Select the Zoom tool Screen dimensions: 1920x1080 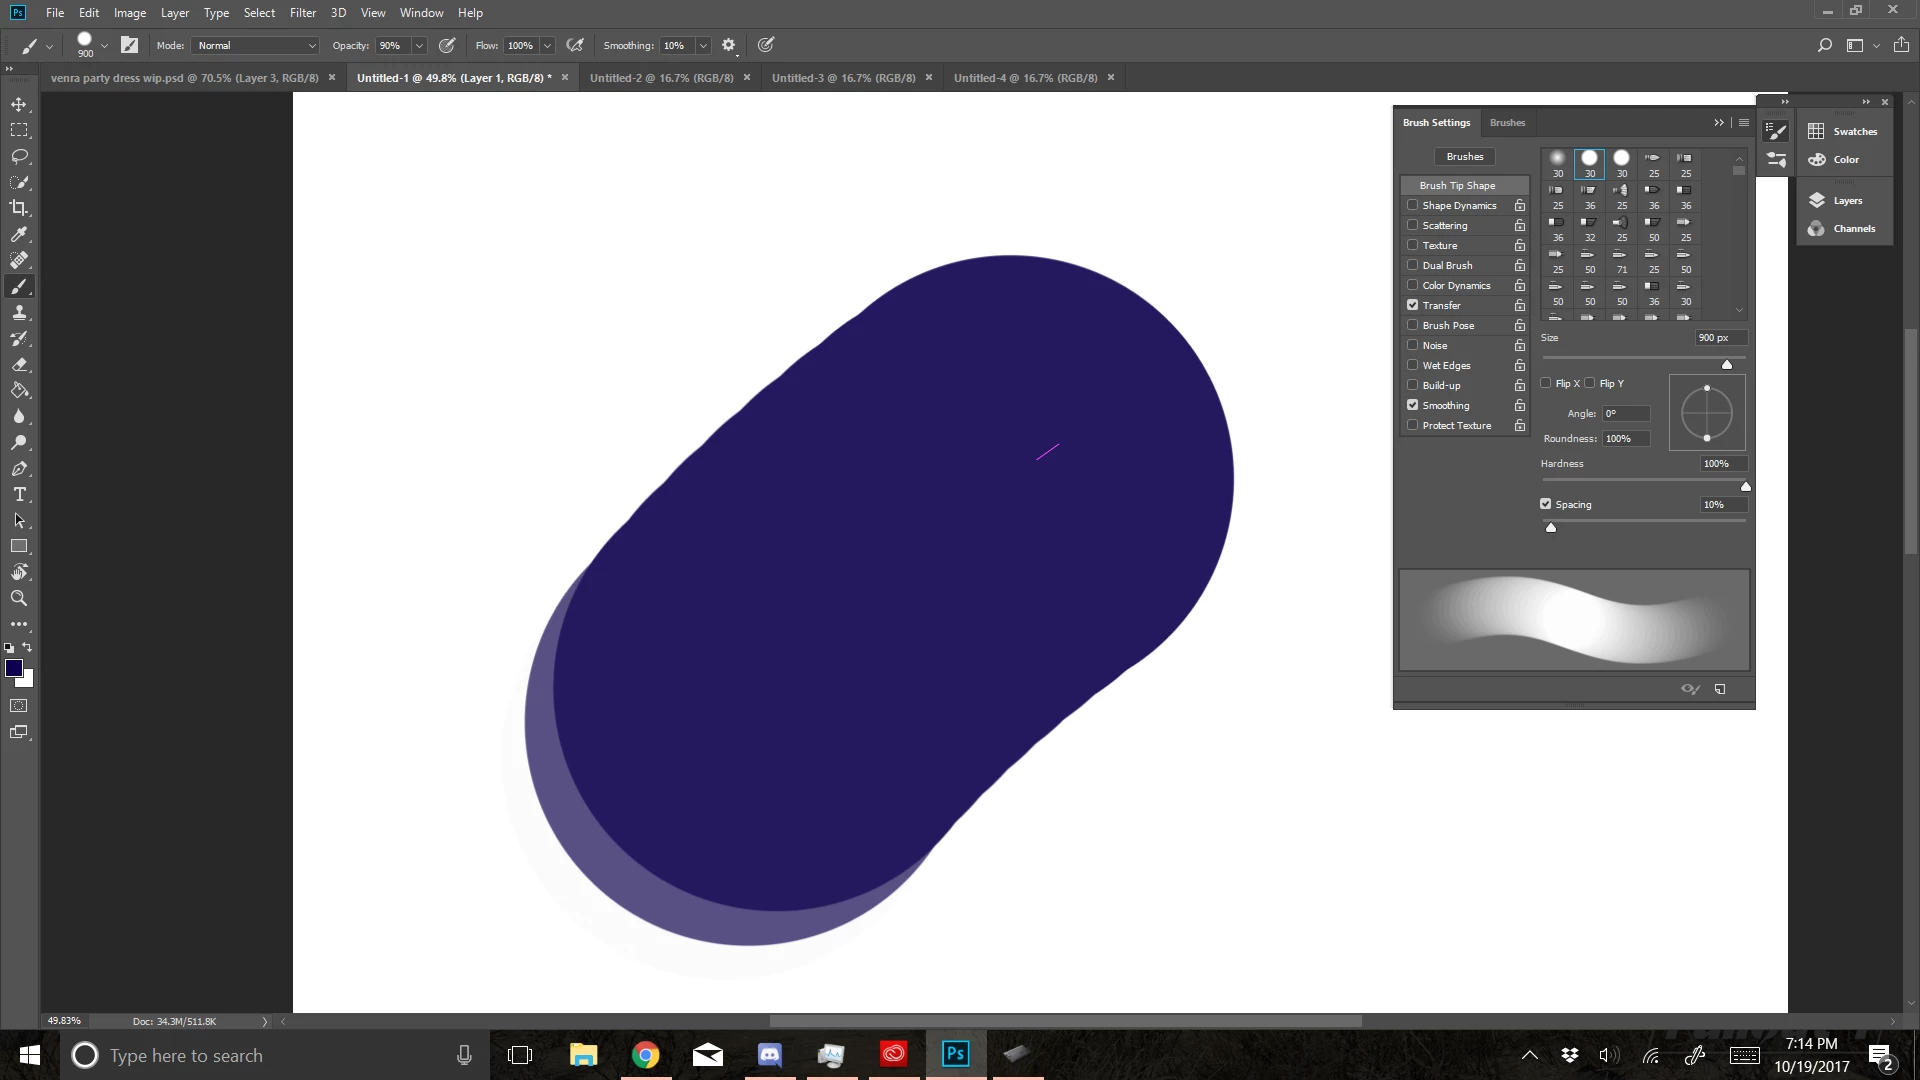(x=19, y=598)
